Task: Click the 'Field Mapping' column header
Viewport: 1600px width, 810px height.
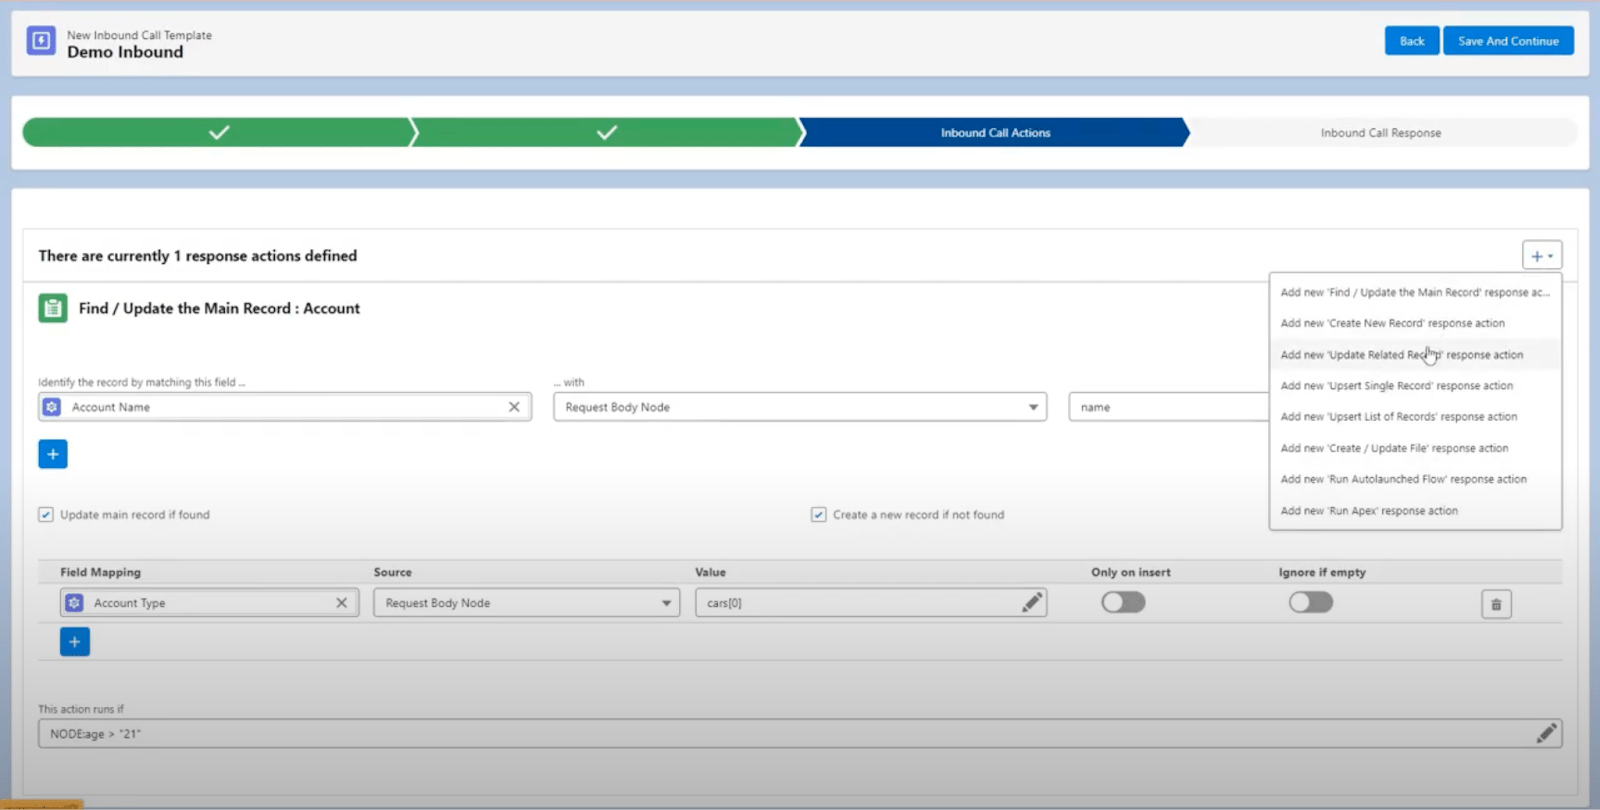Action: point(100,572)
